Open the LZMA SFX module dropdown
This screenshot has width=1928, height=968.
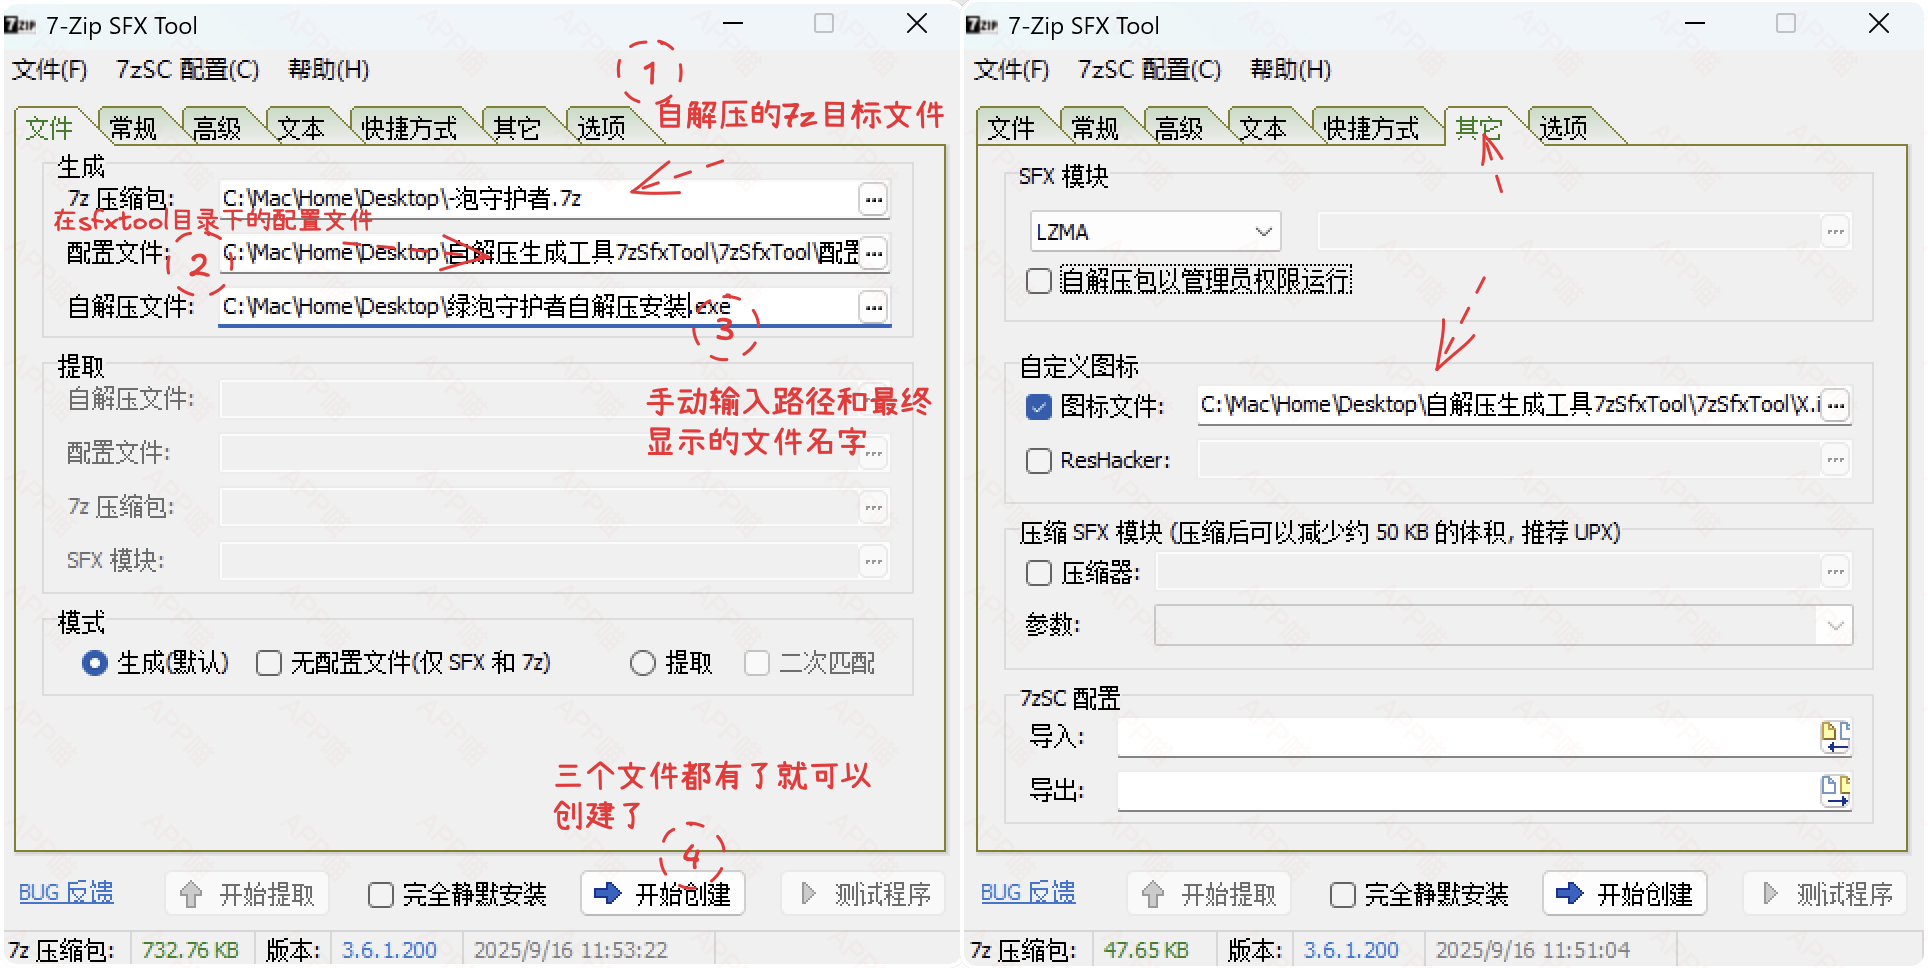(x=1155, y=232)
